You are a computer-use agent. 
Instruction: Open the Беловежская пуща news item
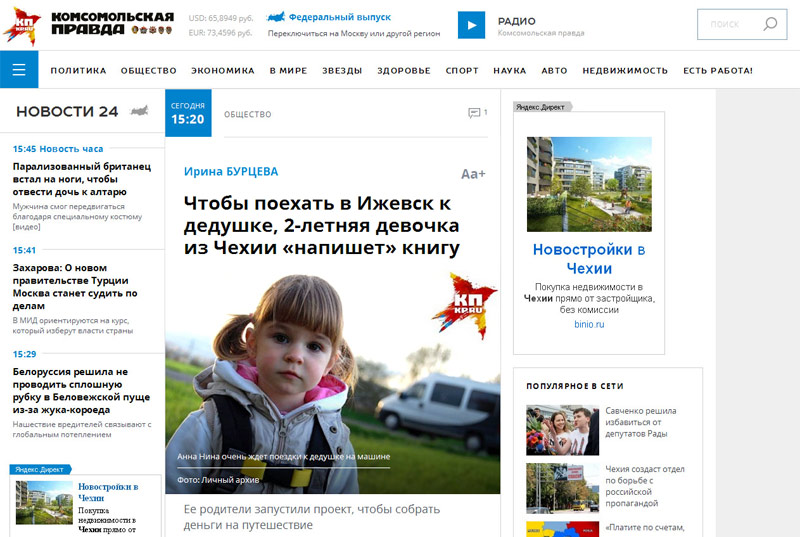tap(82, 391)
